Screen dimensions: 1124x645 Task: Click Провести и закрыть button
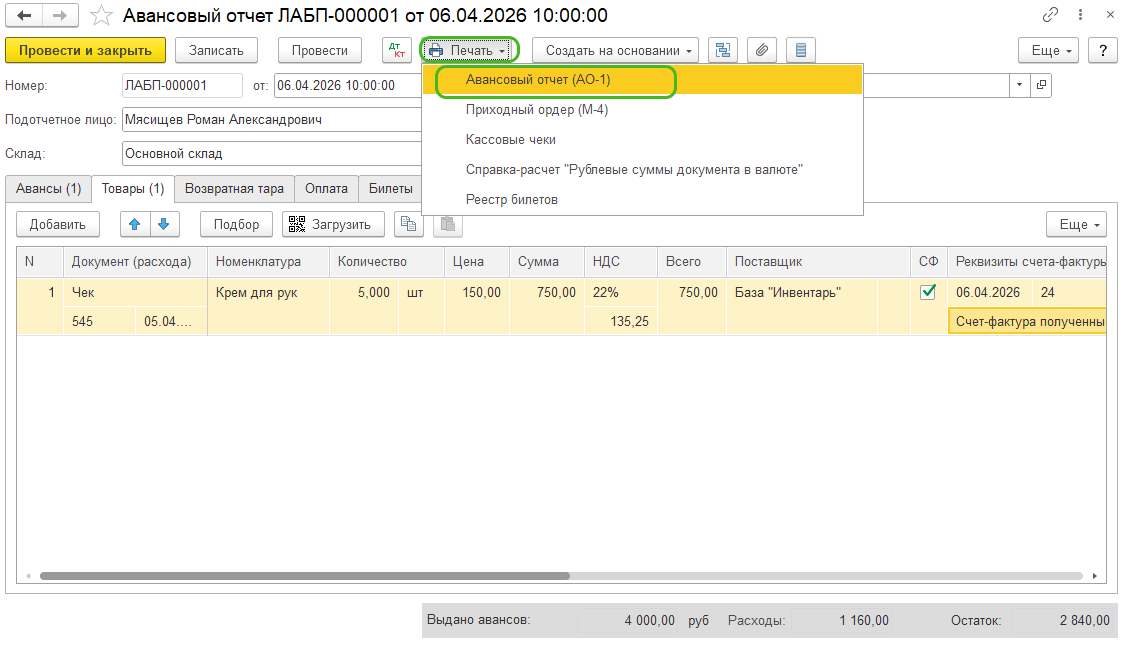click(85, 50)
